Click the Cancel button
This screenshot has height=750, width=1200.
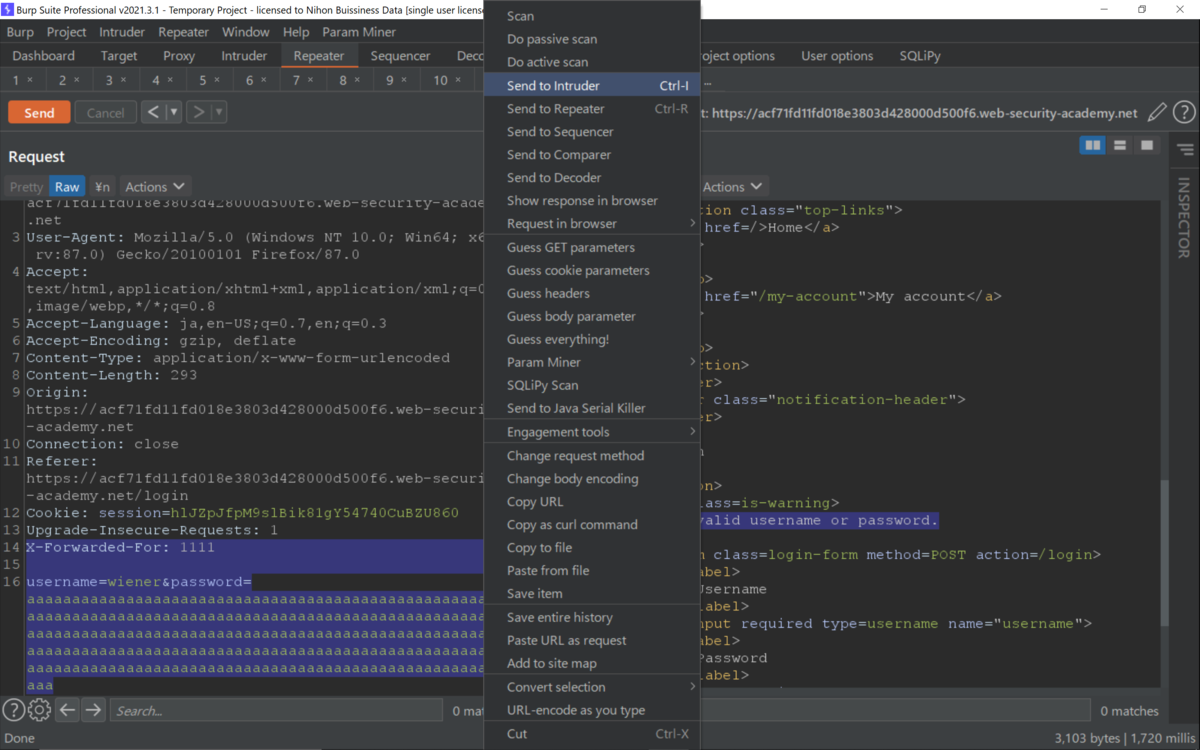coord(105,113)
